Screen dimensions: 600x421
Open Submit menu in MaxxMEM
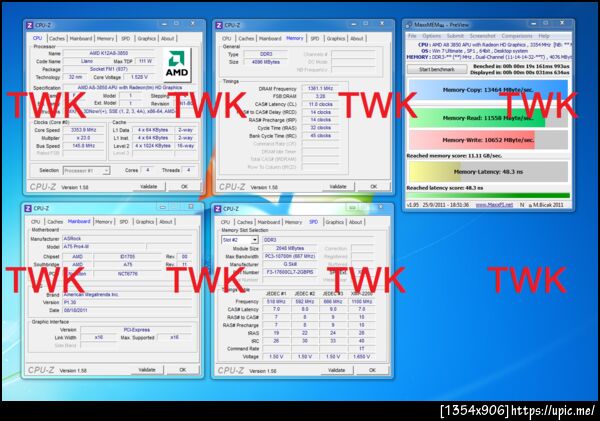pos(455,36)
